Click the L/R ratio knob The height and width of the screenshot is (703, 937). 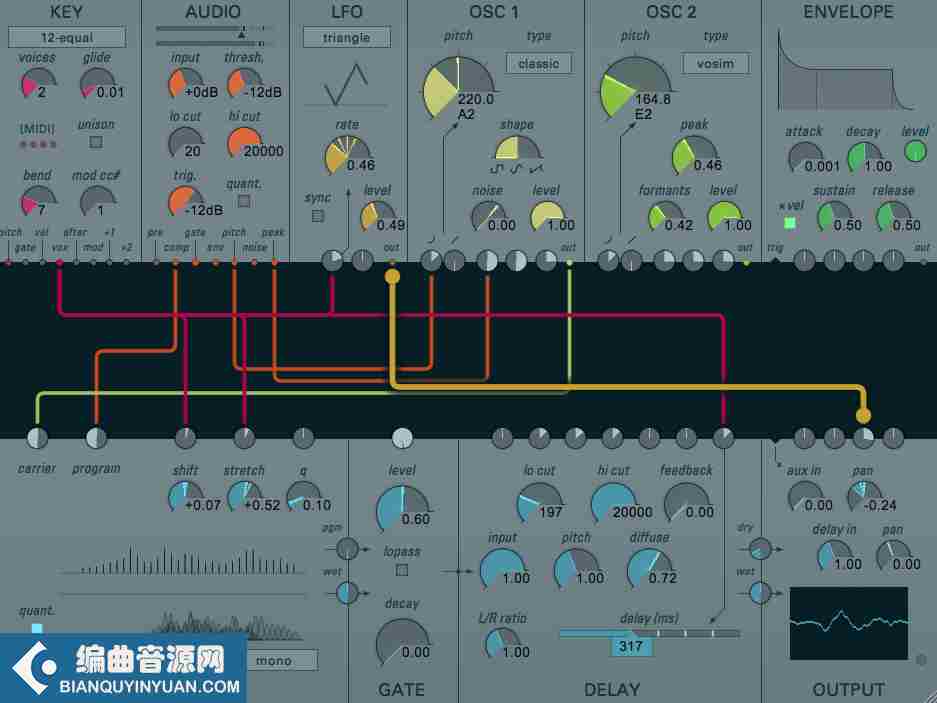502,643
